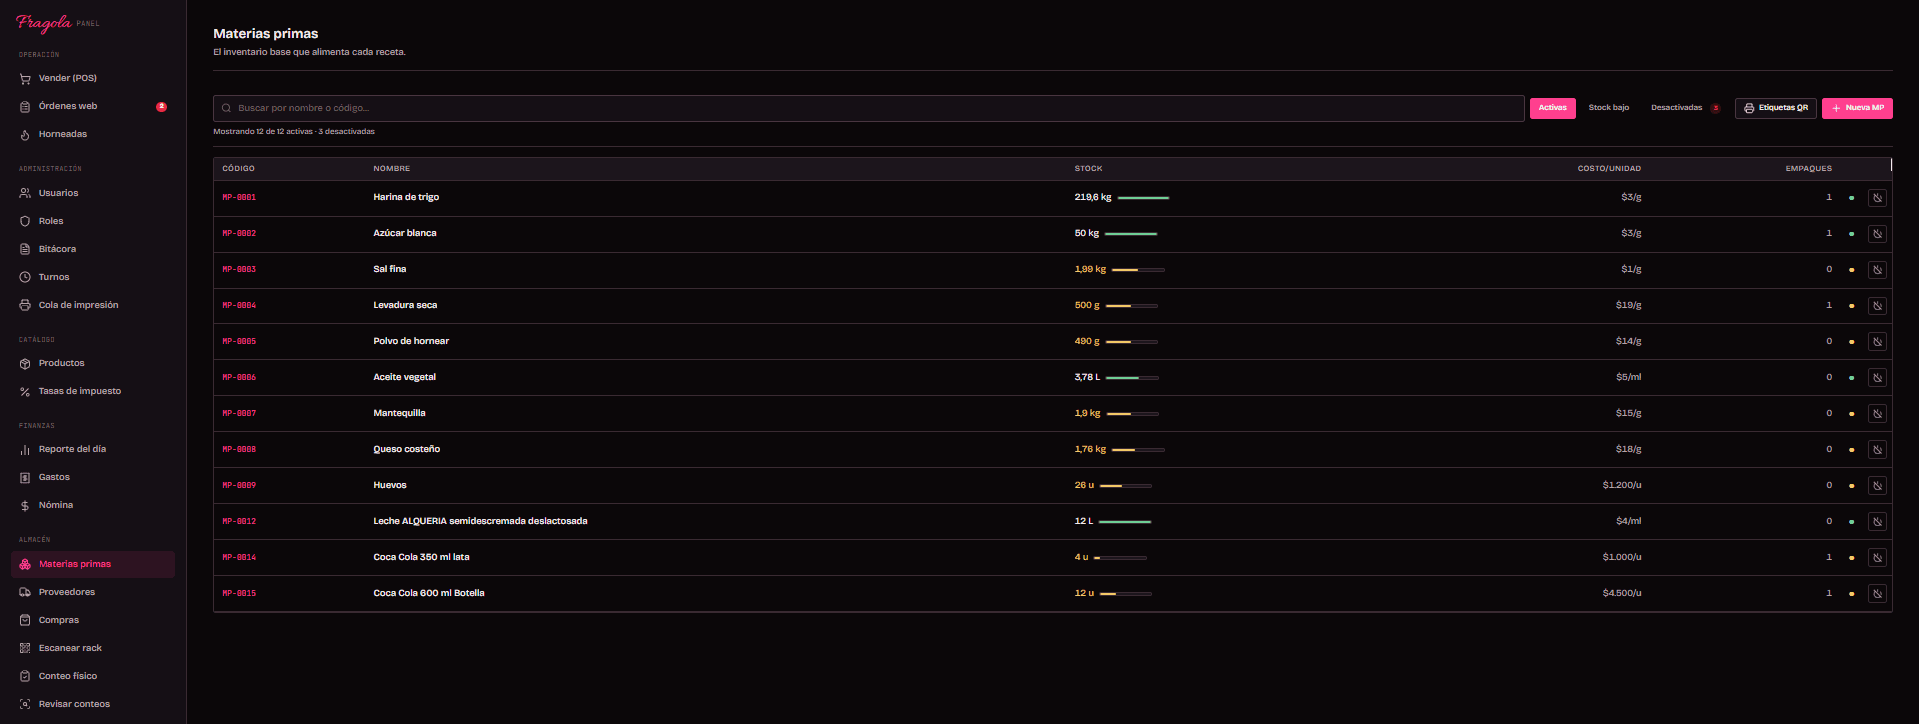This screenshot has height=724, width=1919.
Task: Create a Nueva MP
Action: (x=1857, y=108)
